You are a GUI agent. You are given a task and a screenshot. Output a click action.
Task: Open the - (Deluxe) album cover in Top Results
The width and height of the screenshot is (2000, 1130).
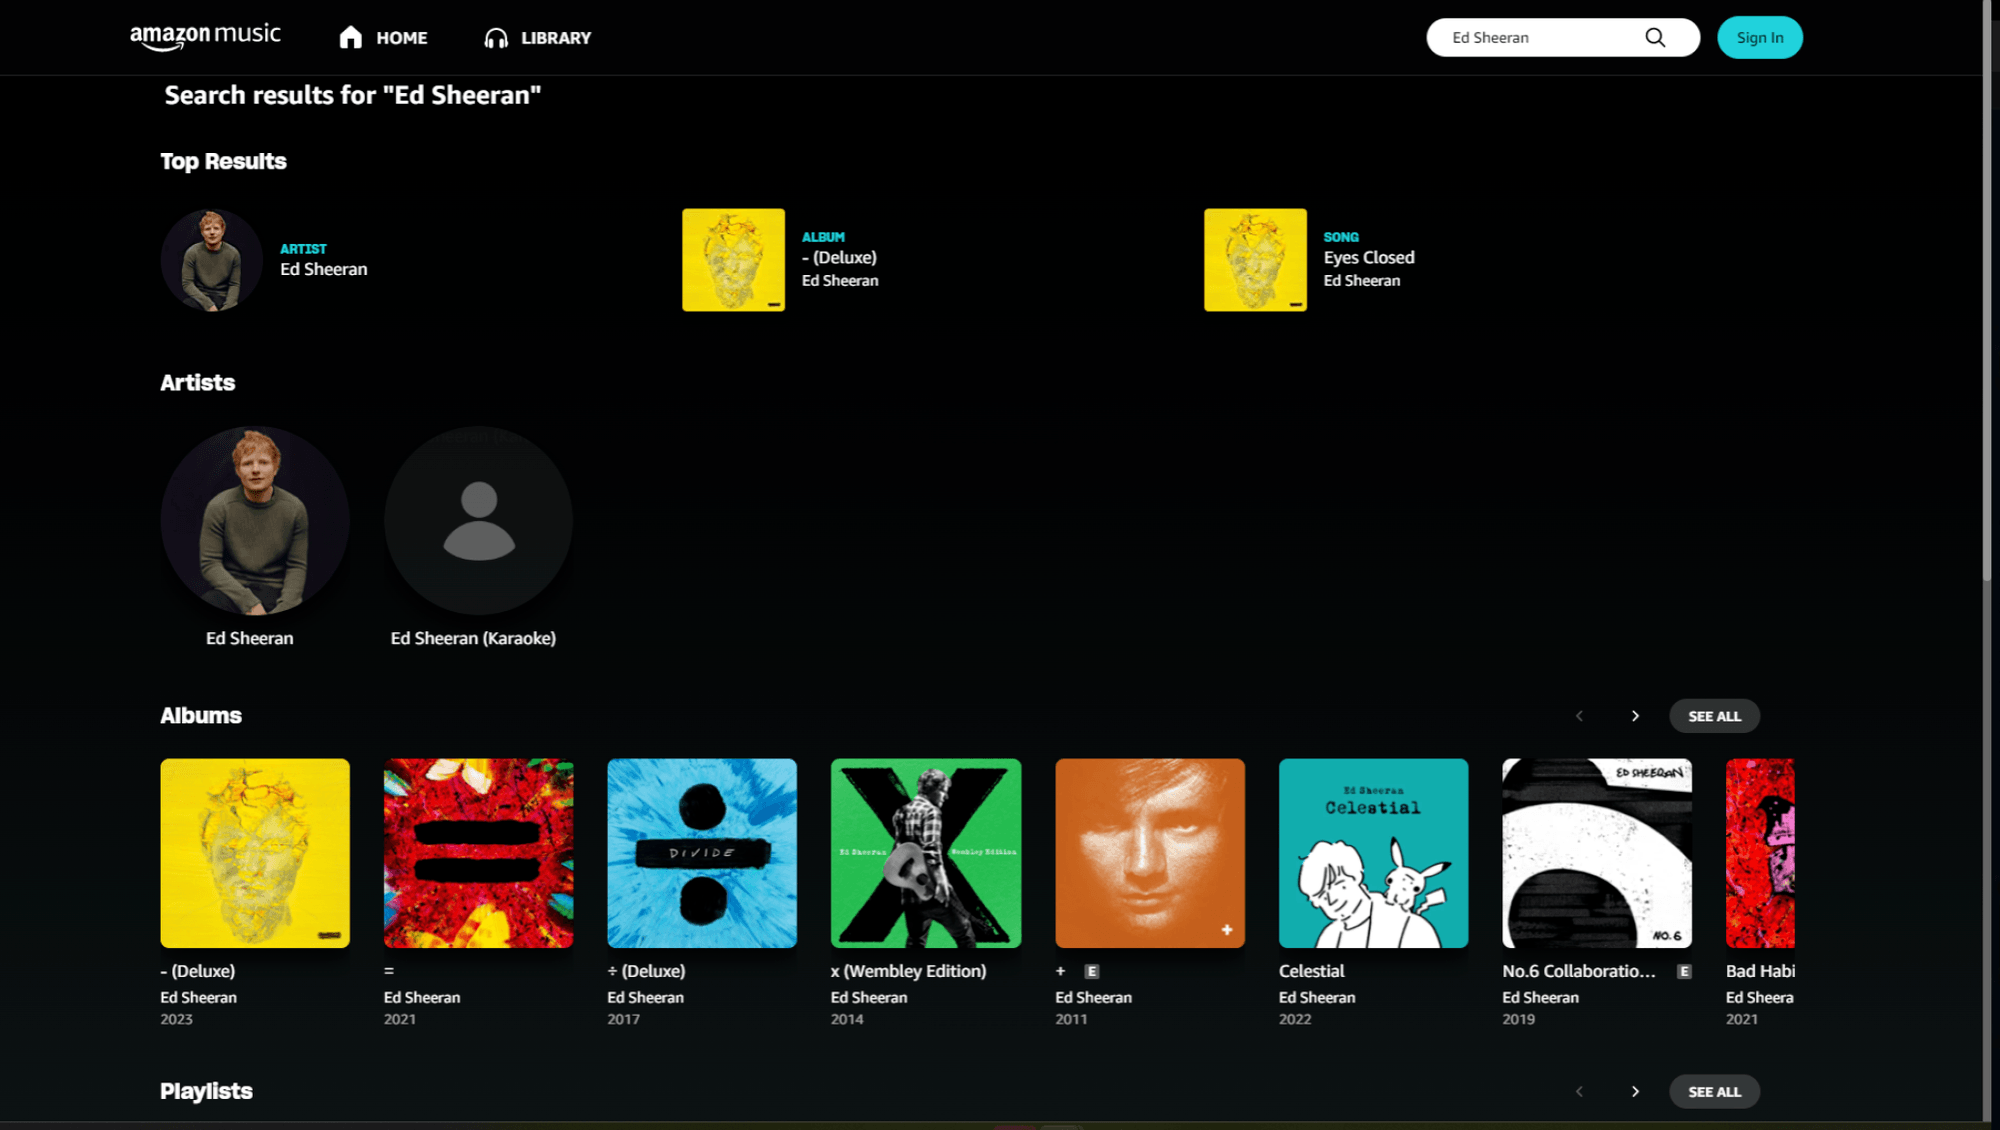pos(733,260)
